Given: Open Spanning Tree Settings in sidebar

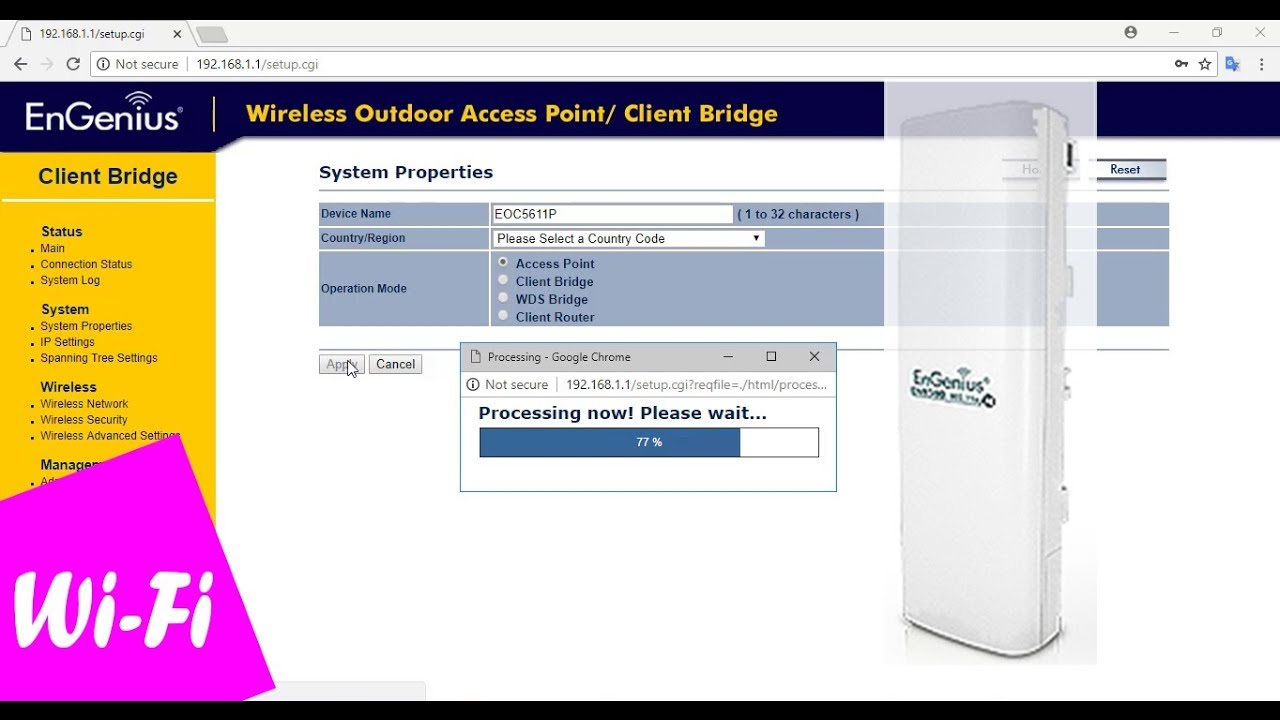Looking at the screenshot, I should tap(99, 358).
